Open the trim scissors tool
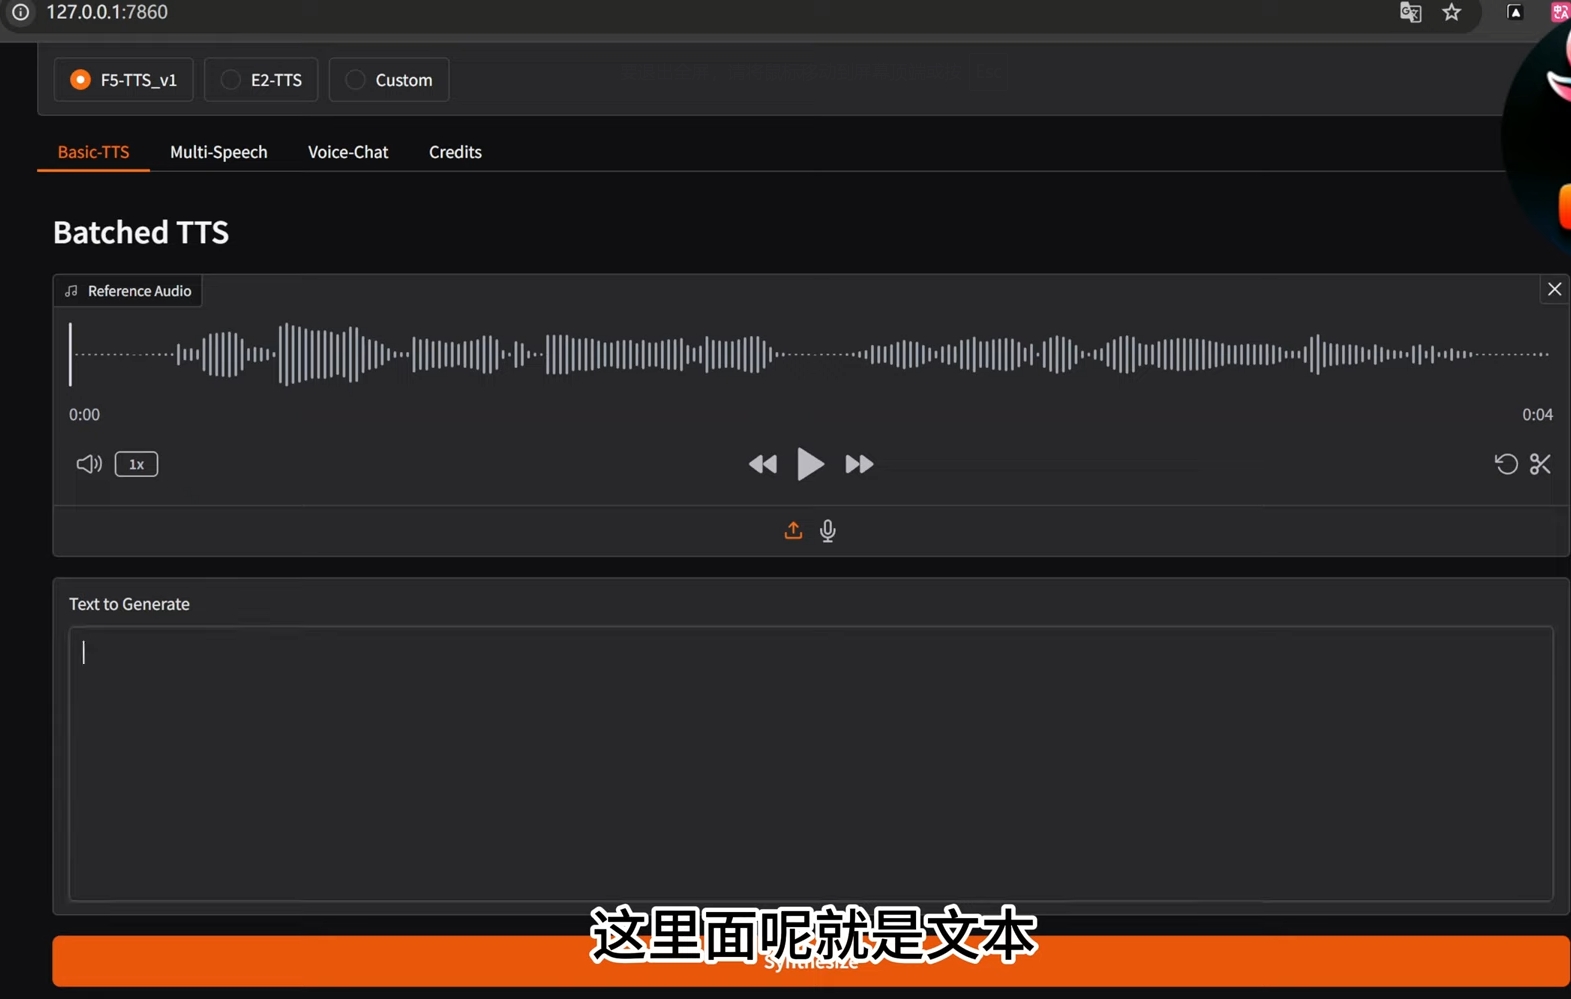The image size is (1571, 999). (1540, 464)
